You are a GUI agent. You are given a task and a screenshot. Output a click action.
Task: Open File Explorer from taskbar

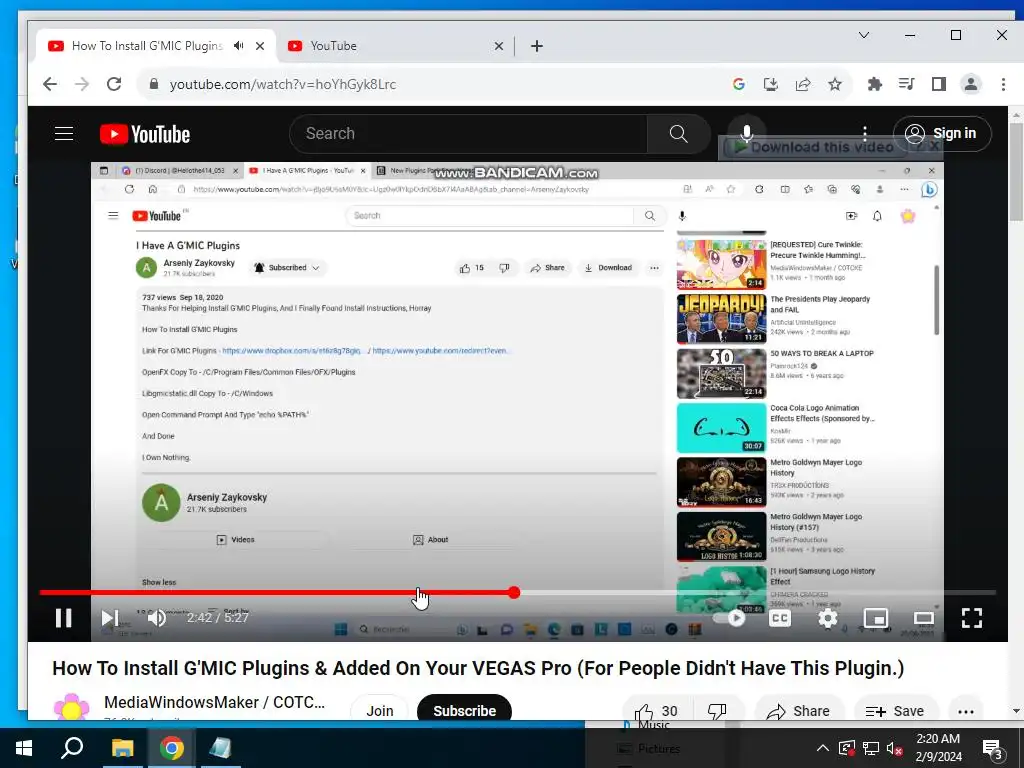click(x=122, y=748)
